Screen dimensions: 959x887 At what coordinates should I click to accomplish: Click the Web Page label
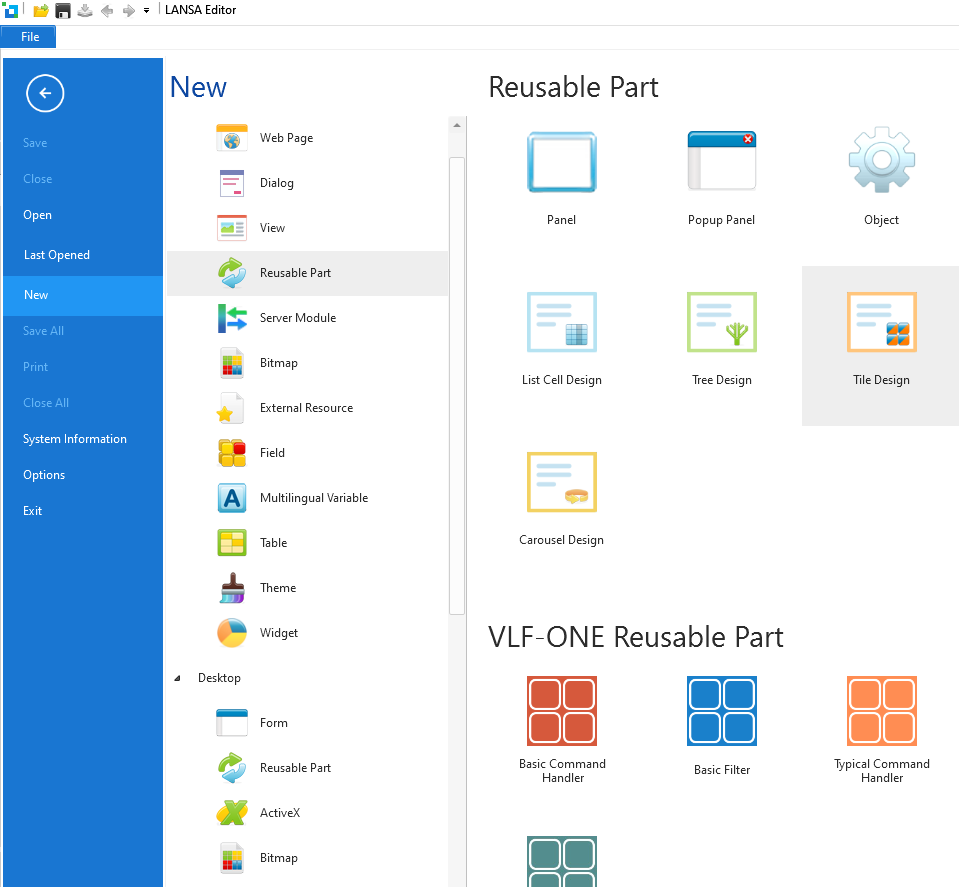(286, 138)
